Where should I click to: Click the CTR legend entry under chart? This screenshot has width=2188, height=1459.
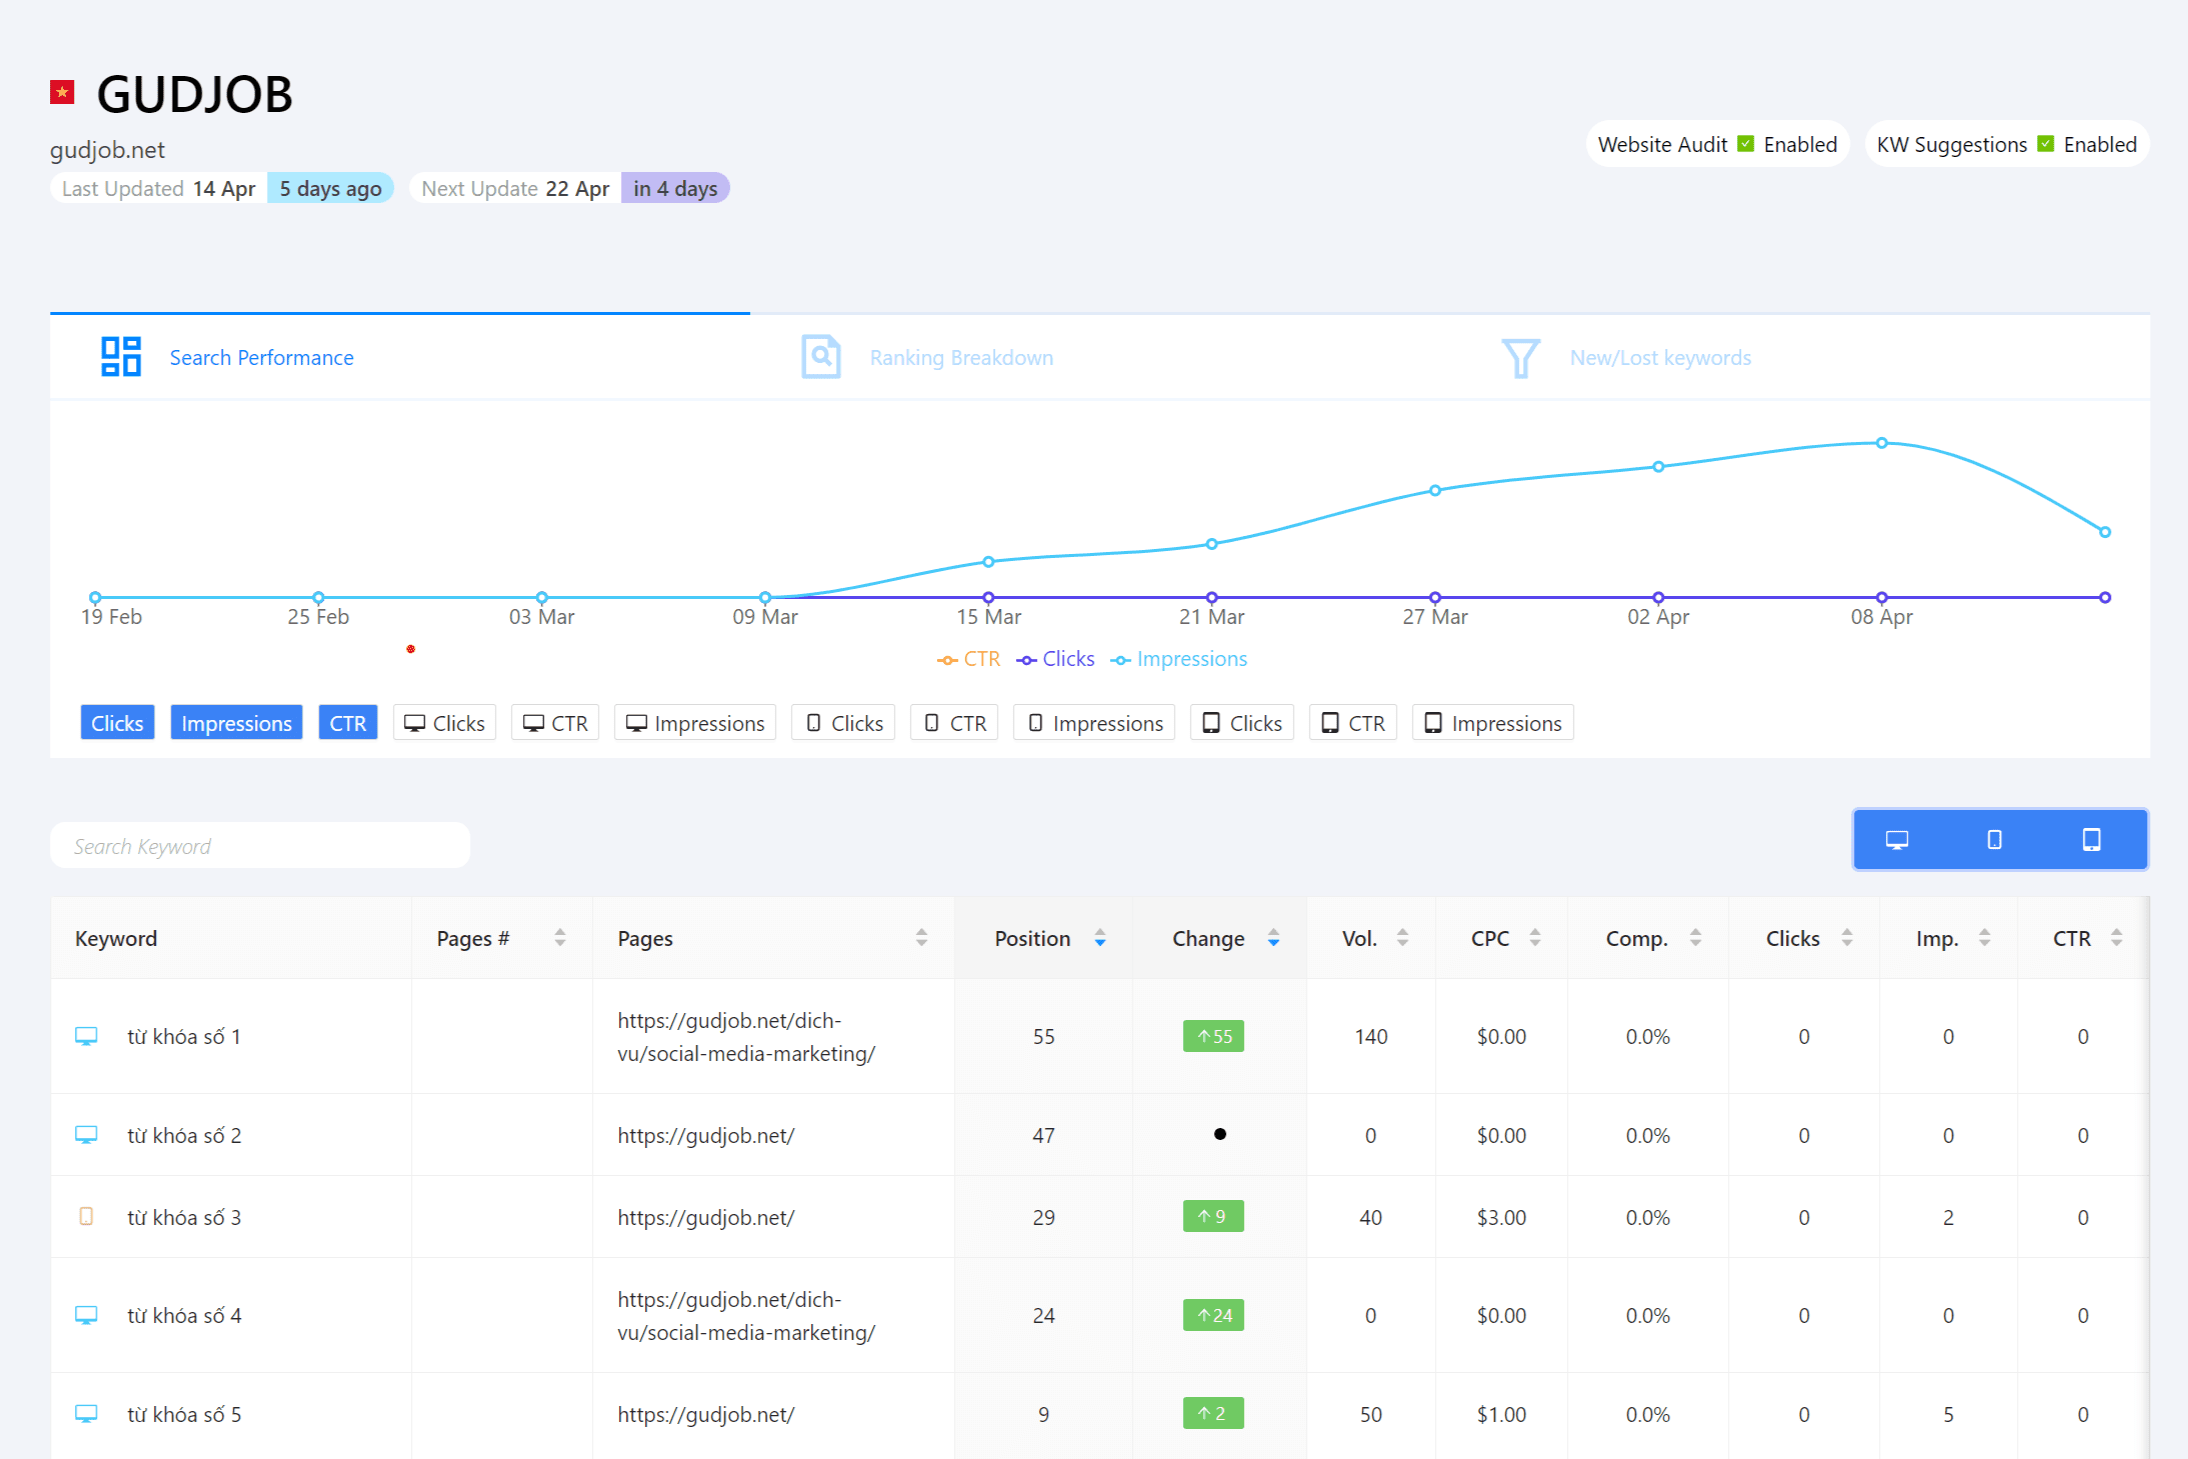pyautogui.click(x=968, y=659)
